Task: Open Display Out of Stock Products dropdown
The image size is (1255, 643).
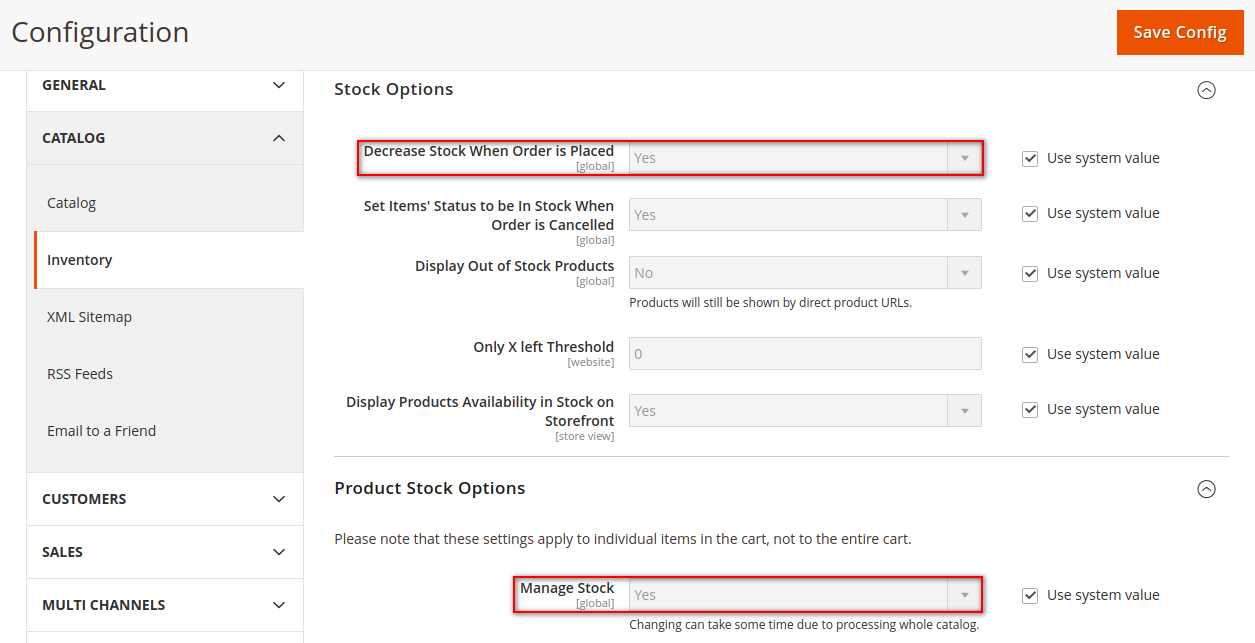Action: click(x=805, y=273)
